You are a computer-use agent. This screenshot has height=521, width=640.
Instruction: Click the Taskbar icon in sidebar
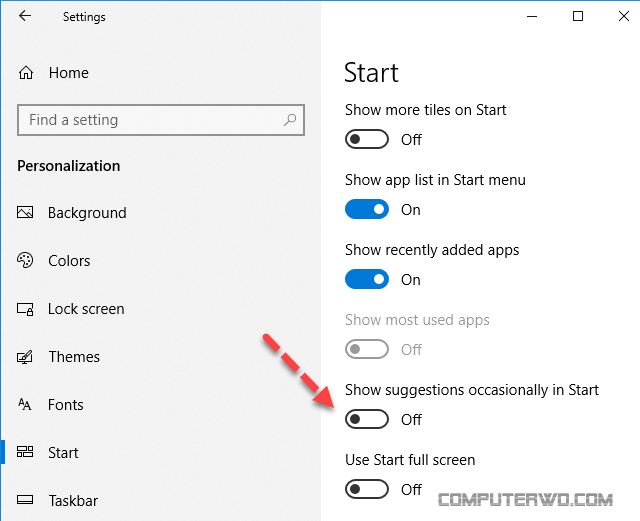[25, 499]
